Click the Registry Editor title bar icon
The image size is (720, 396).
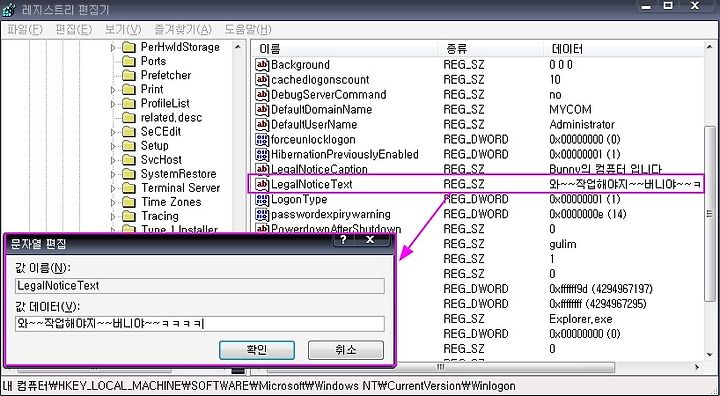9,9
